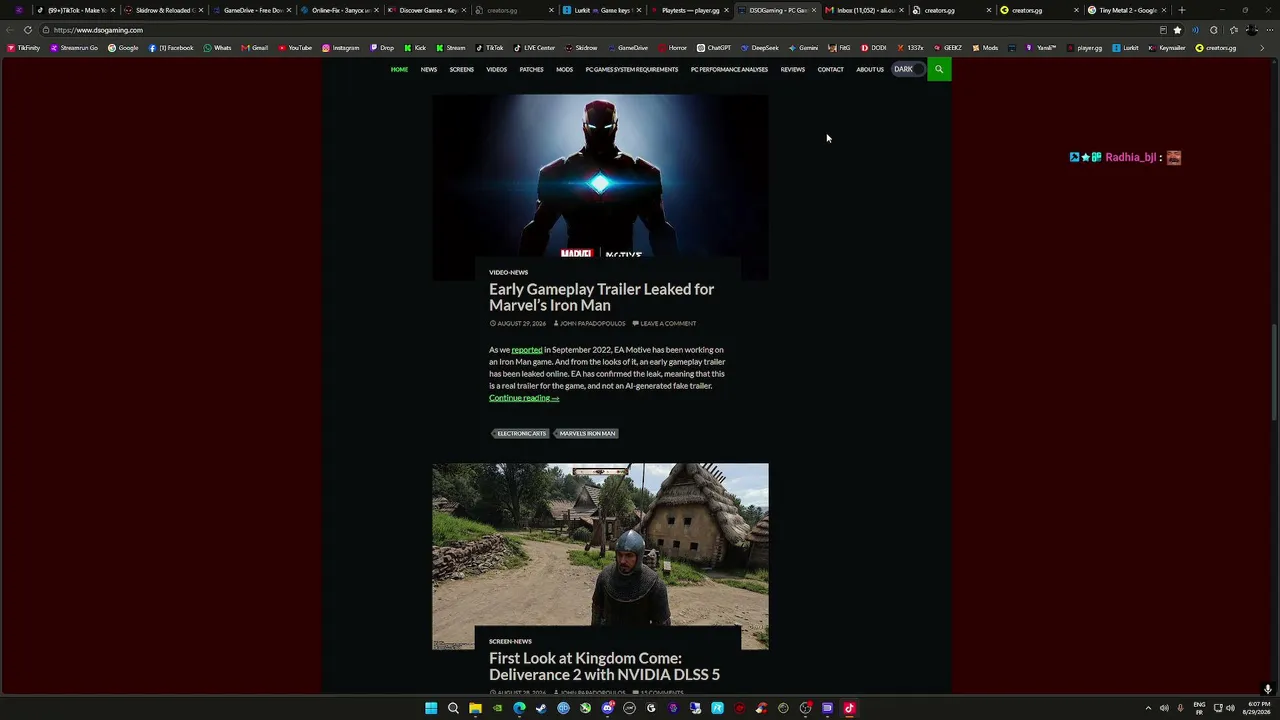Click the Continue reading link
Viewport: 1280px width, 720px height.
pyautogui.click(x=524, y=398)
